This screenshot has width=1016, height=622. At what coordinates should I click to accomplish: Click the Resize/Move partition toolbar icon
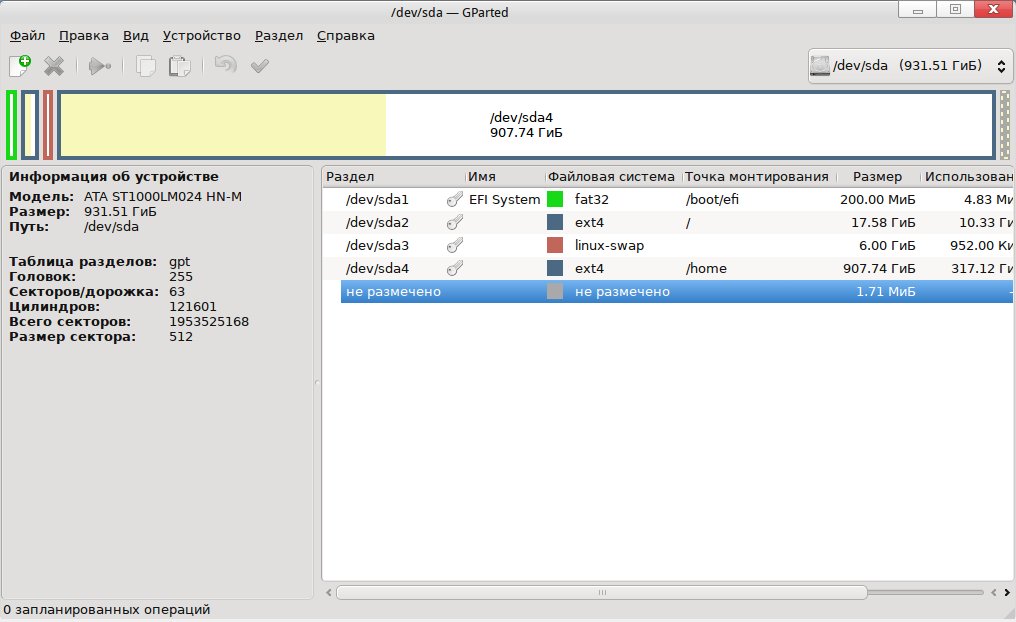click(100, 65)
